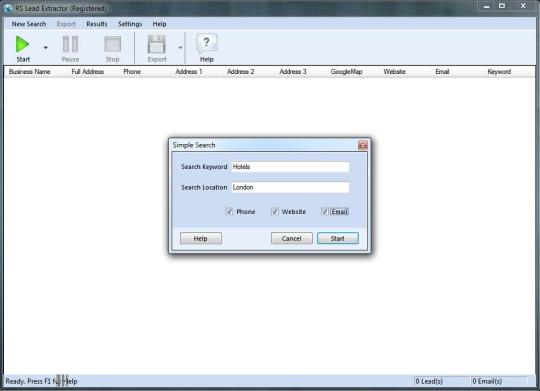Image resolution: width=540 pixels, height=391 pixels.
Task: Click the Search Keyword label
Action: point(204,167)
